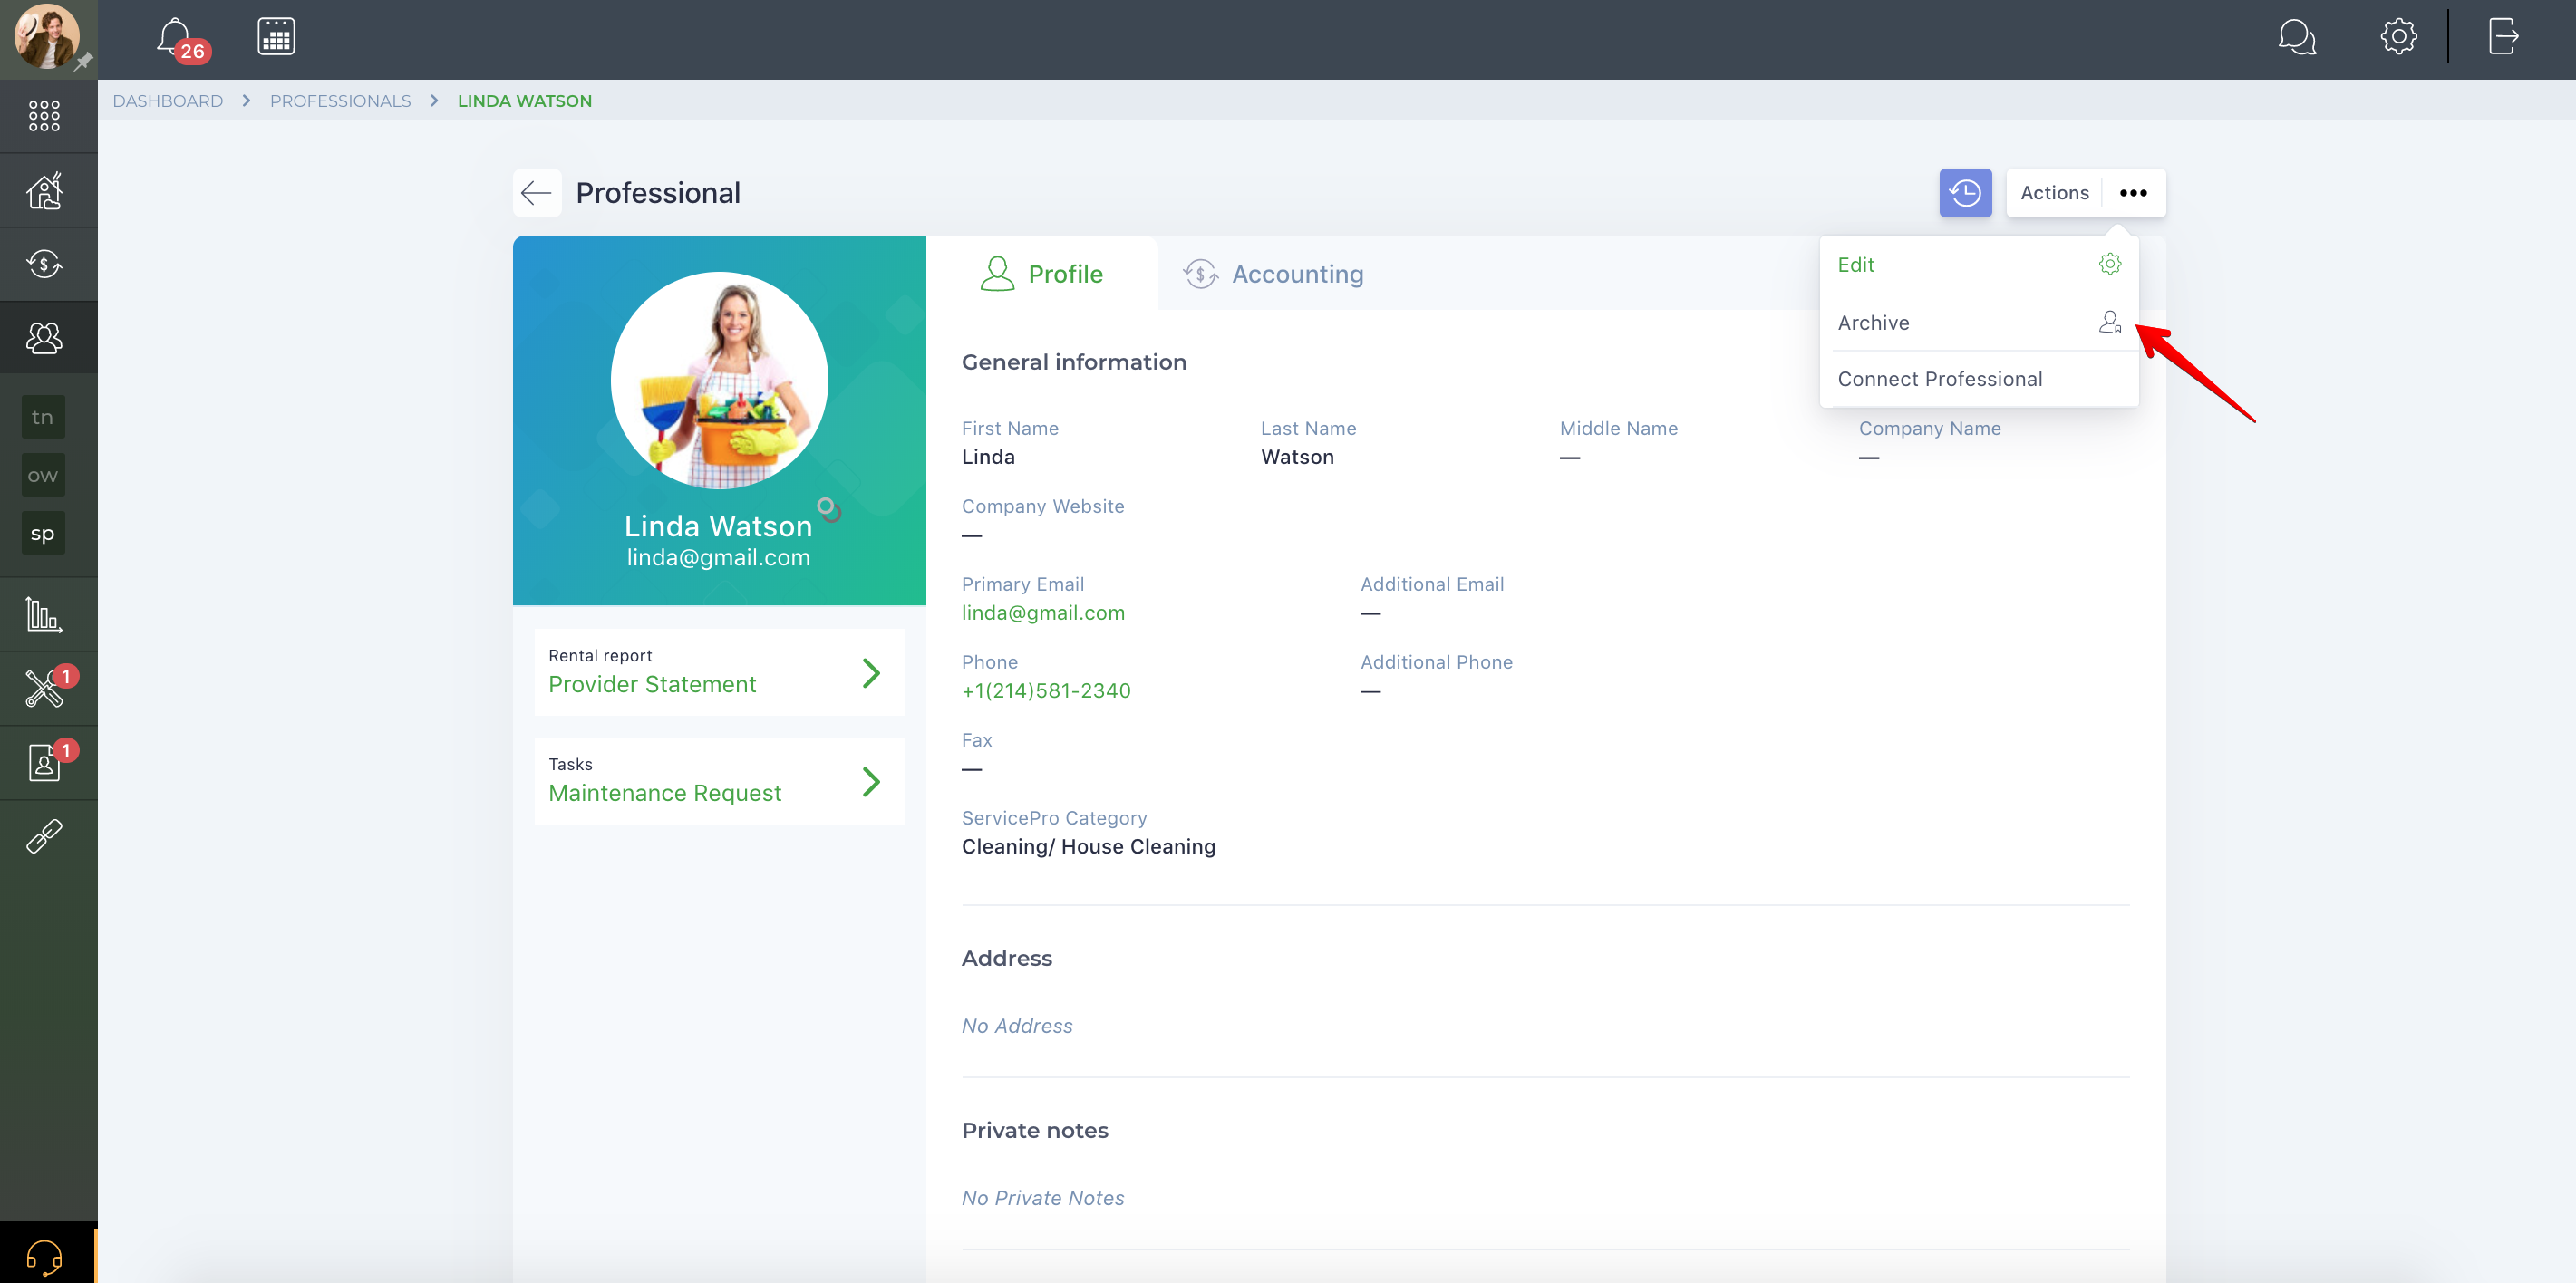The image size is (2576, 1283).
Task: Open the applications badge icon in sidebar
Action: [x=44, y=763]
